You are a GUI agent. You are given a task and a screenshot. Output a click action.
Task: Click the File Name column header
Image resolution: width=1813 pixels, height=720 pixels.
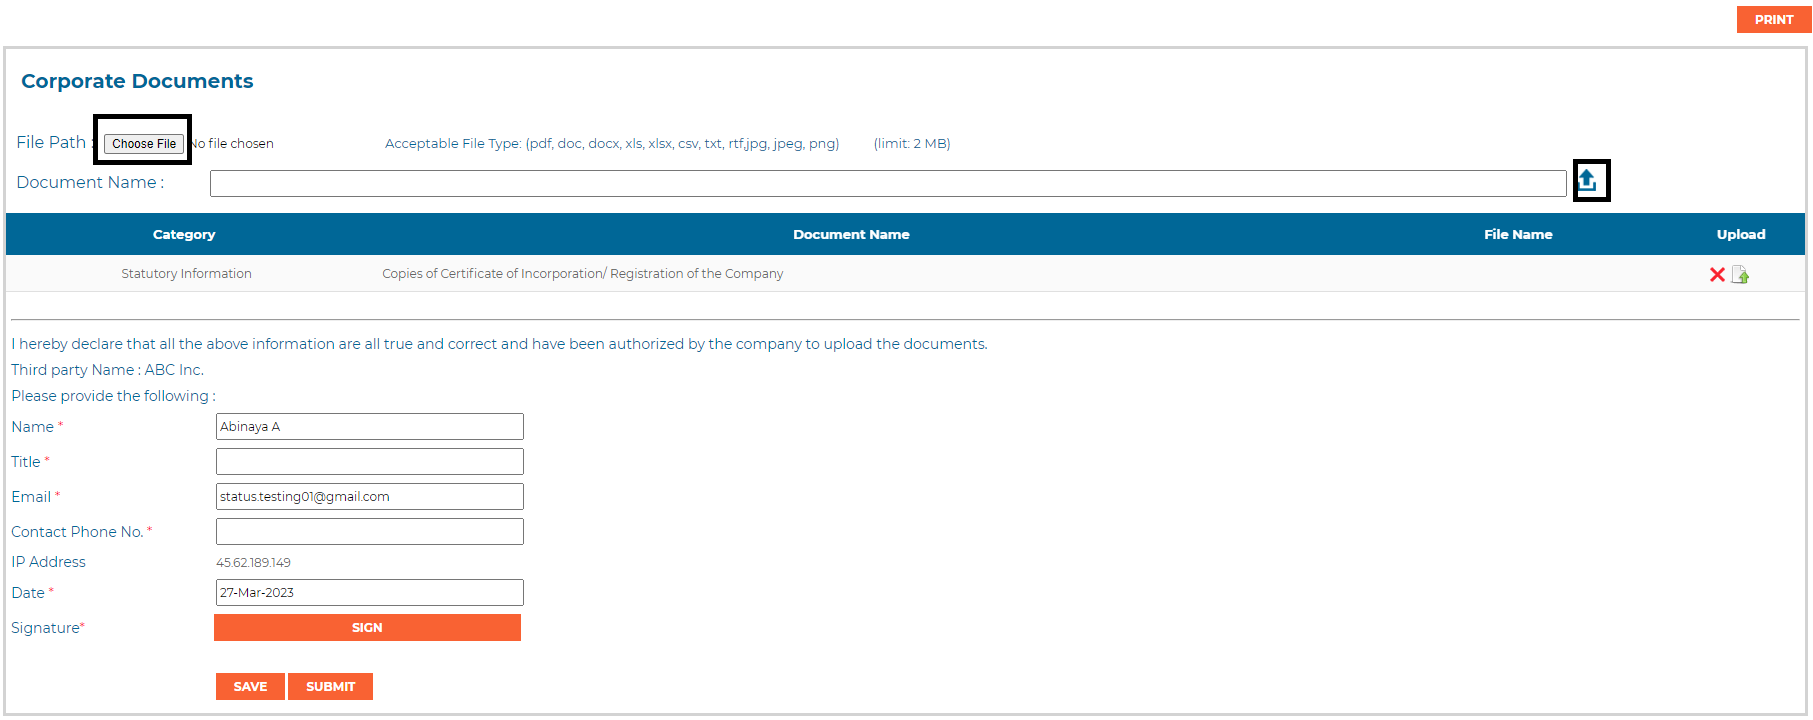(1517, 235)
